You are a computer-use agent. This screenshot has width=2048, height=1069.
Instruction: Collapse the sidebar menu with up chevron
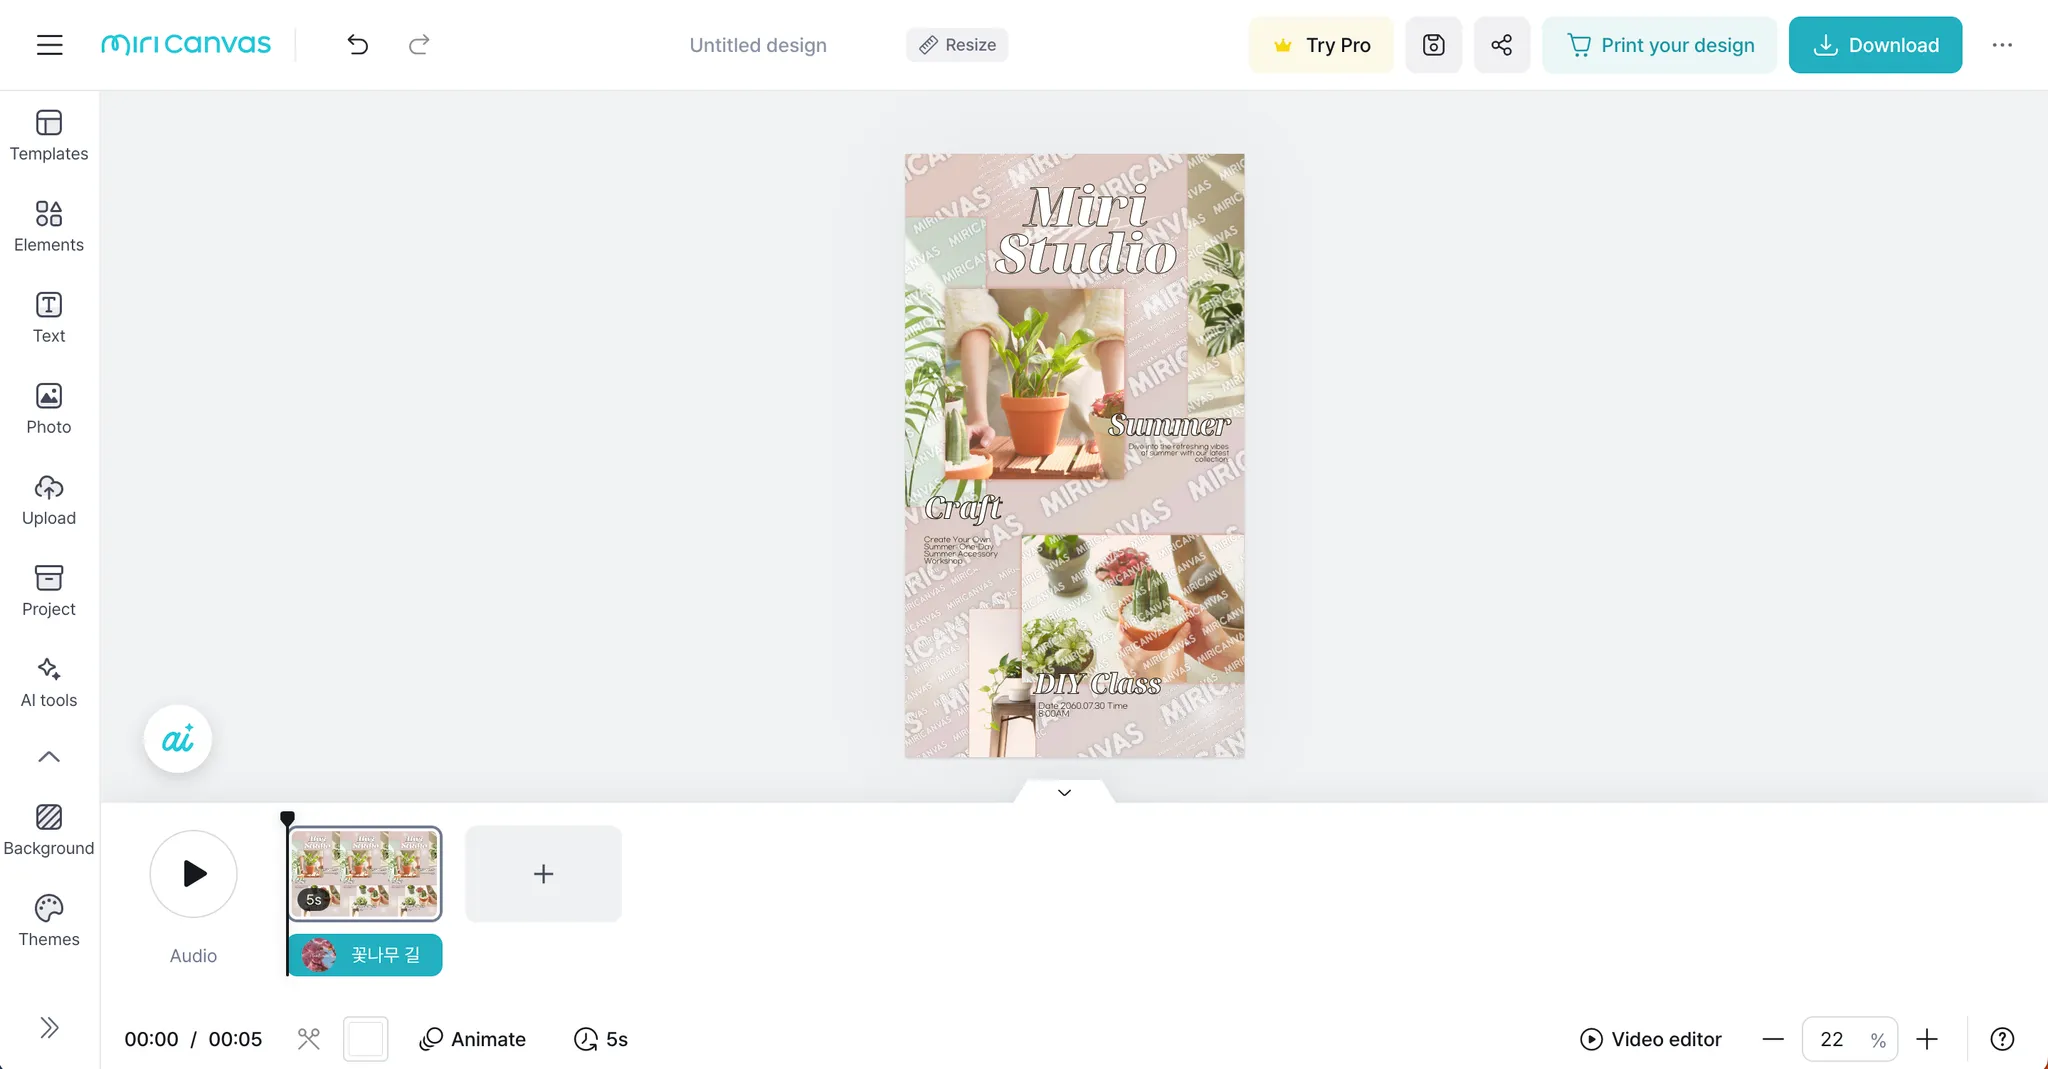coord(49,757)
